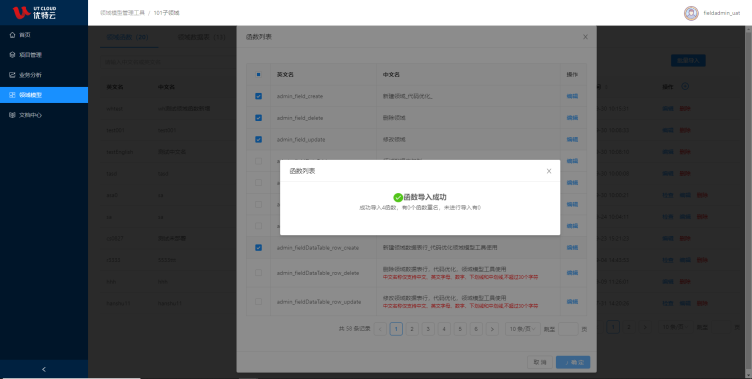
Task: Go to page 4 in function list pager
Action: click(444, 329)
